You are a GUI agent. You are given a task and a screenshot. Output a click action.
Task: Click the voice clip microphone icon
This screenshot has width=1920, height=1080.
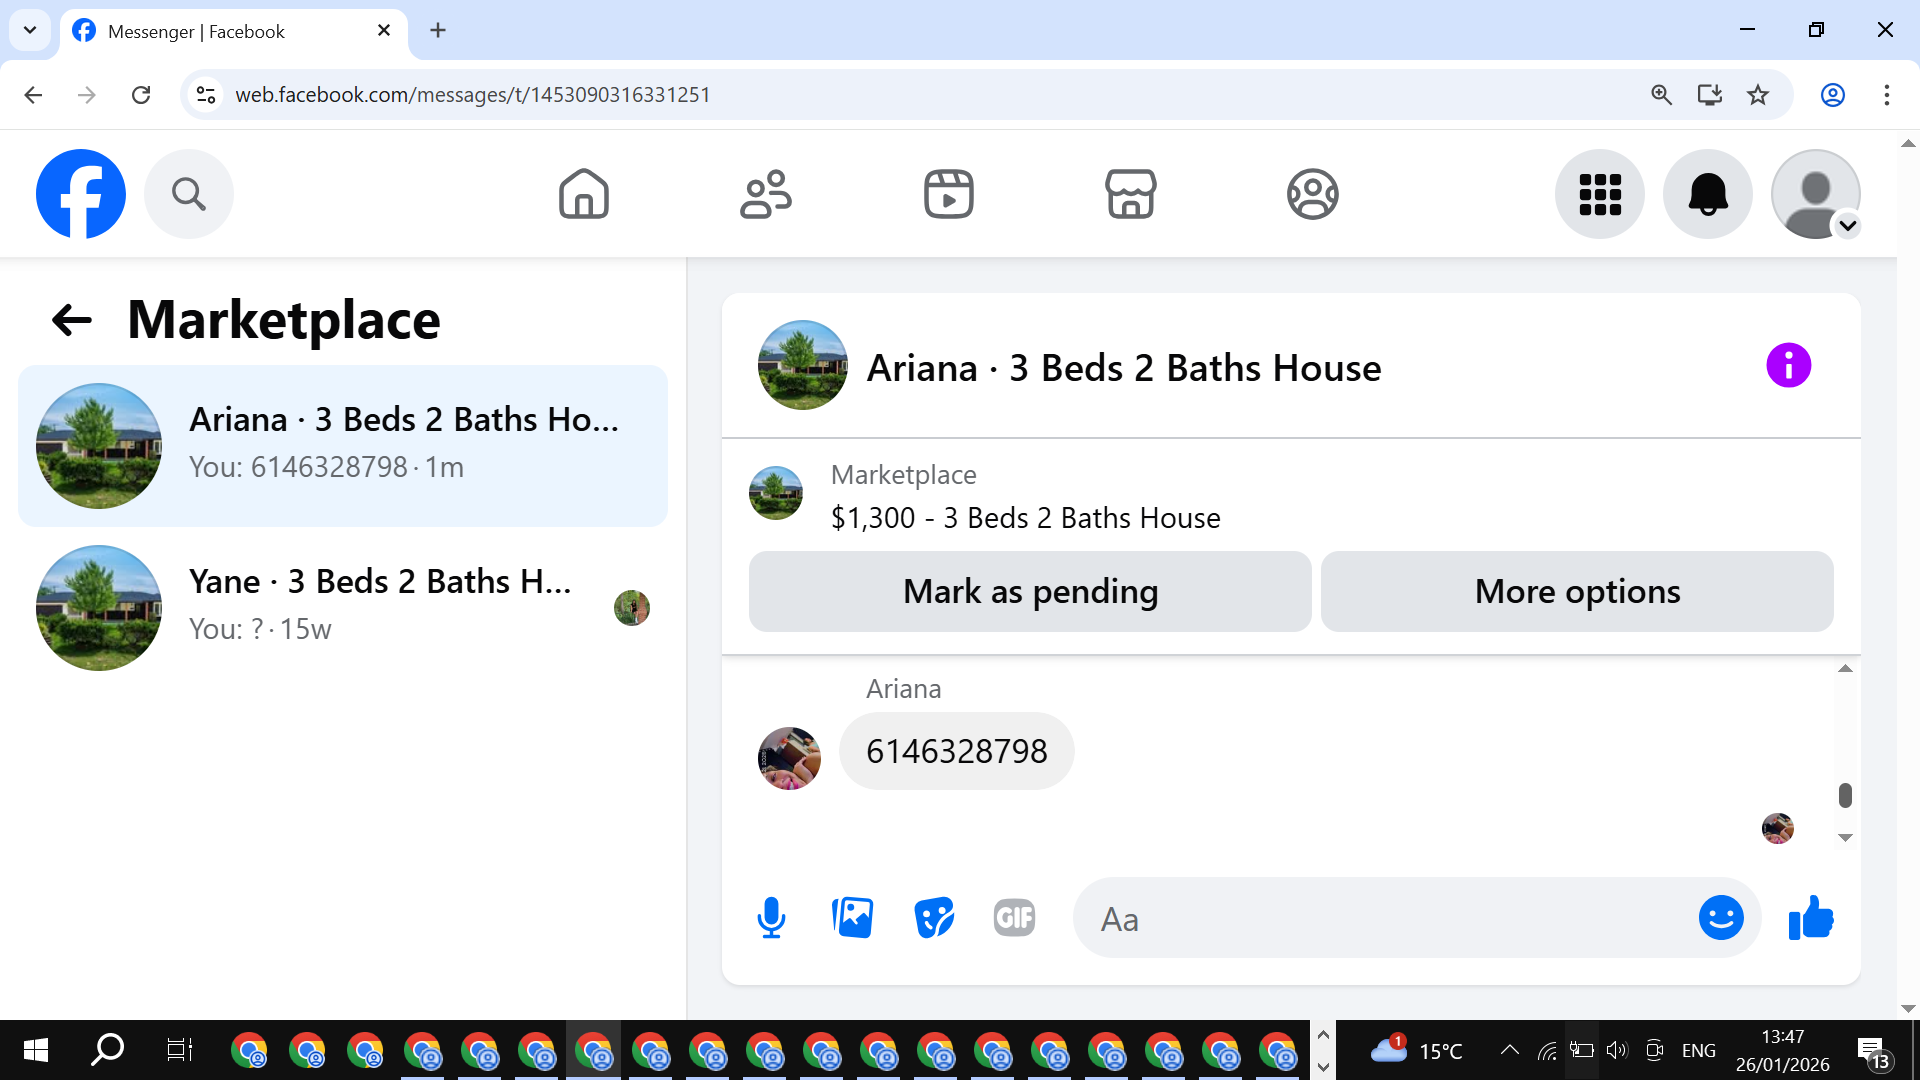pyautogui.click(x=771, y=918)
